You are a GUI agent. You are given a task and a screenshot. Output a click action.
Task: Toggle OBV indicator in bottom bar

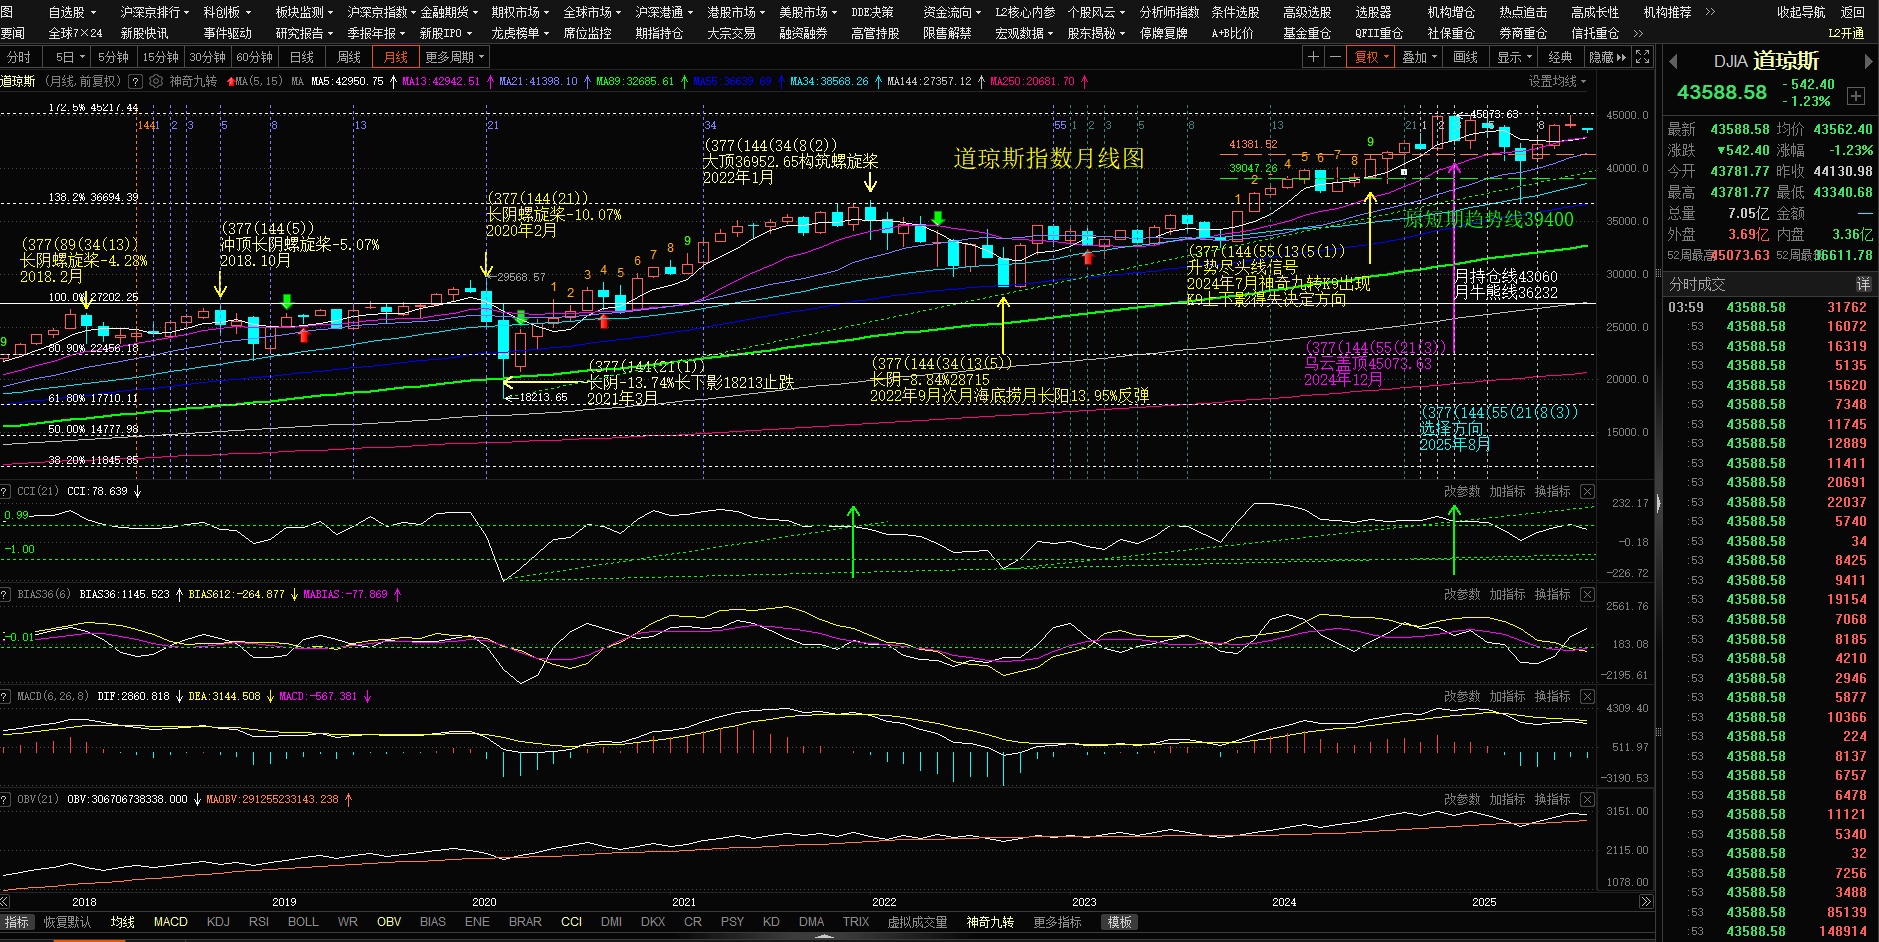coord(389,922)
